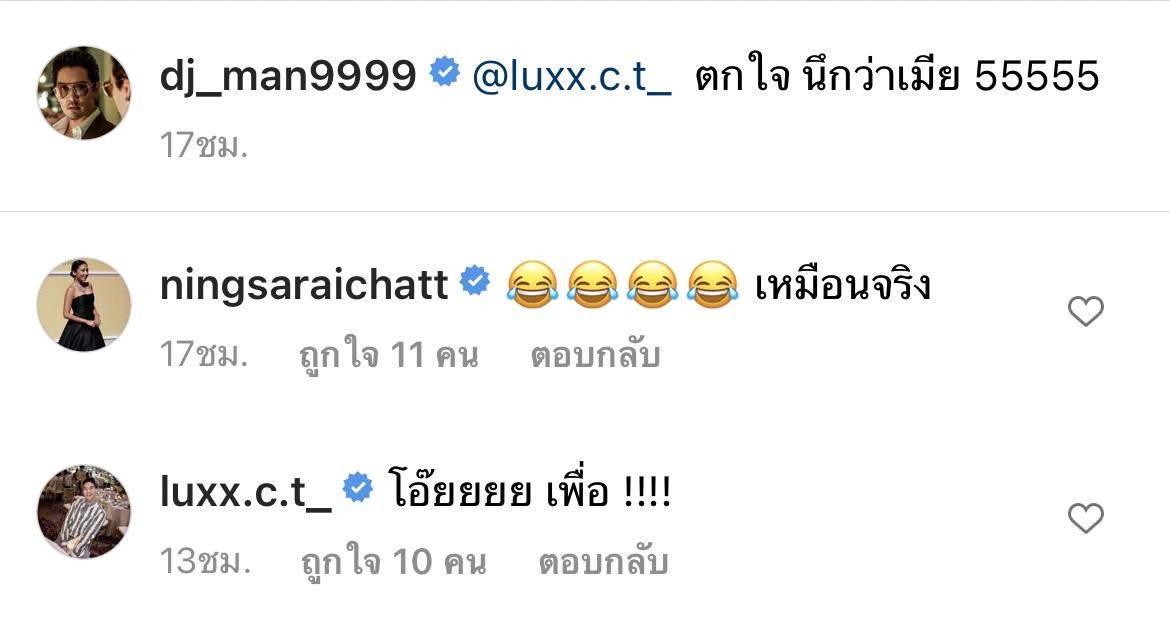Screen dimensions: 1170x635
Task: Reply to luxx.c.t_ with ตอบกลับ
Action: point(603,562)
